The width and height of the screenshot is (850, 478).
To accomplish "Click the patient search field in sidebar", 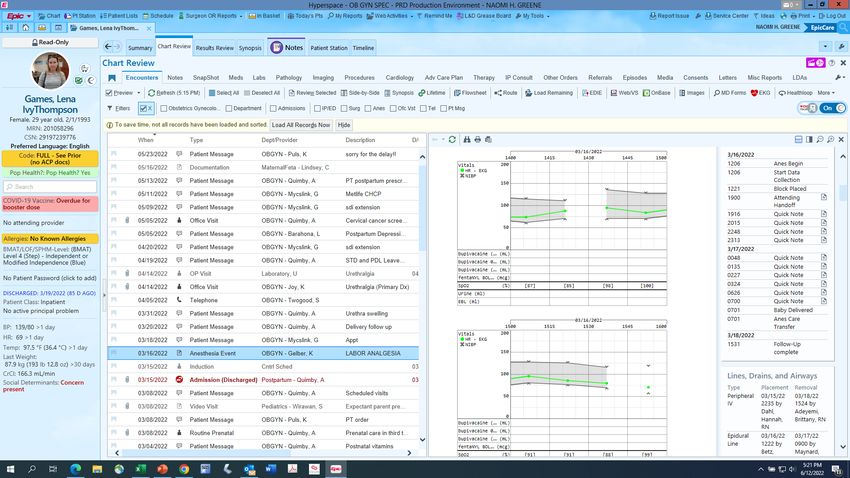I will [50, 186].
